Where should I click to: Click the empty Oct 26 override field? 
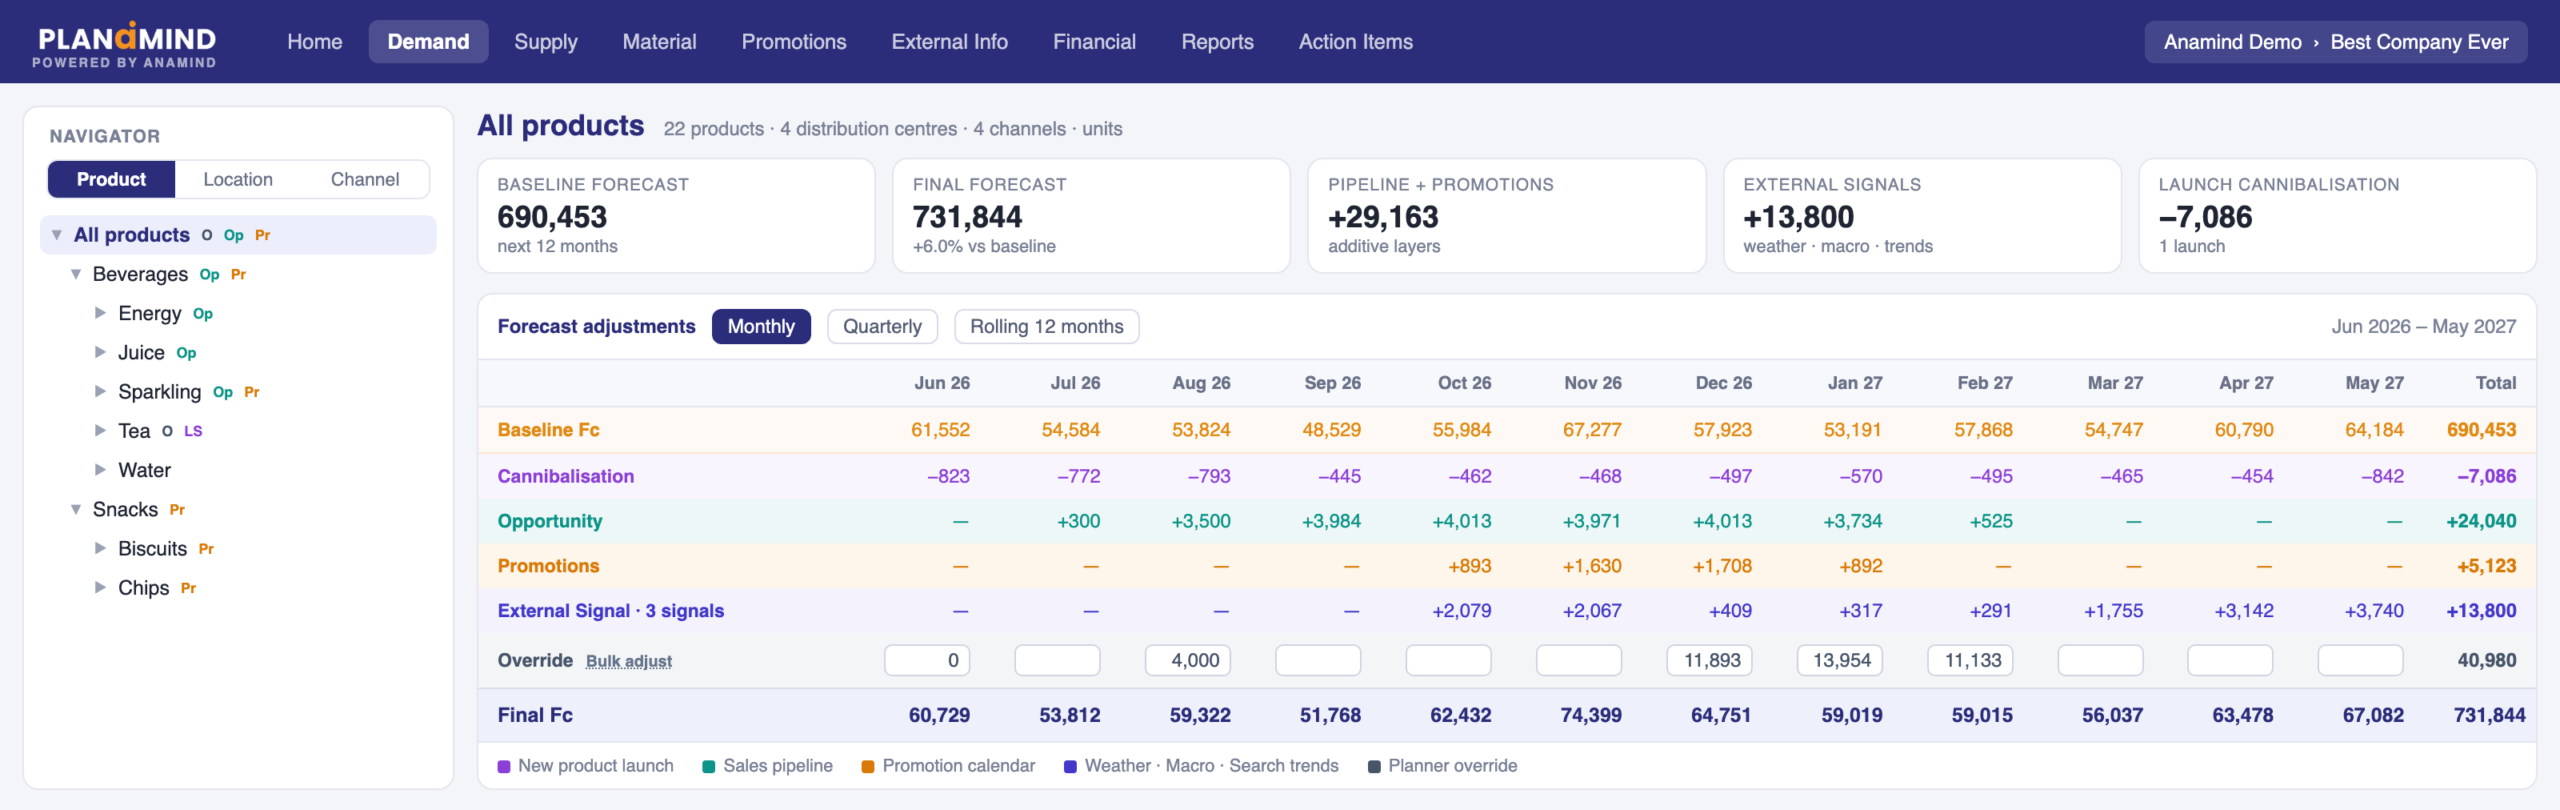point(1448,660)
